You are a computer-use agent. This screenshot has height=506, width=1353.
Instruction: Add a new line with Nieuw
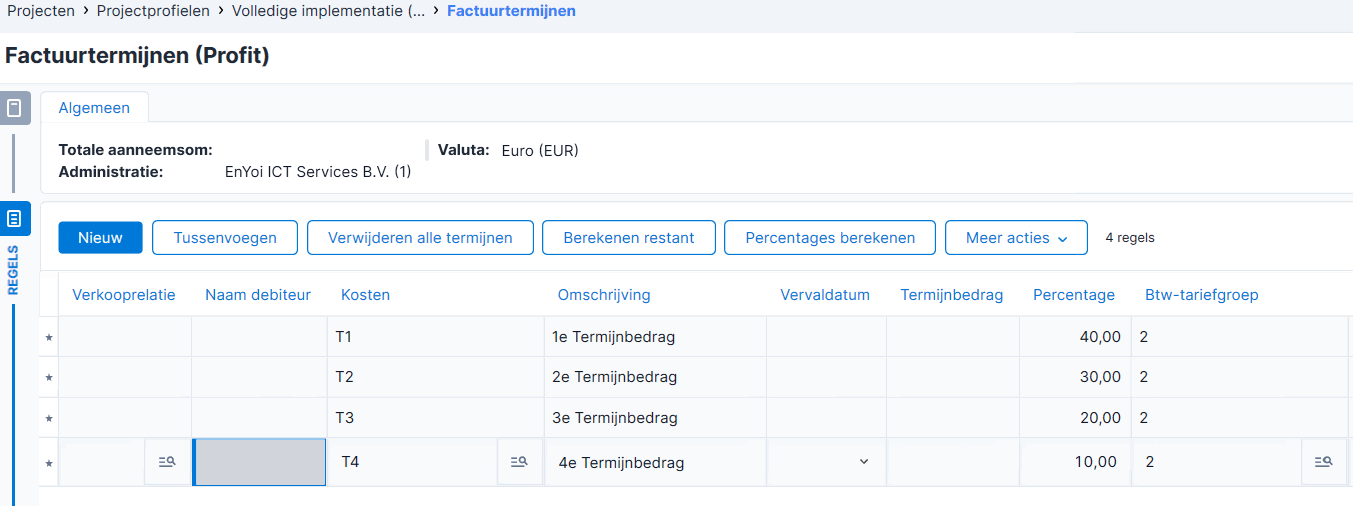[x=100, y=238]
